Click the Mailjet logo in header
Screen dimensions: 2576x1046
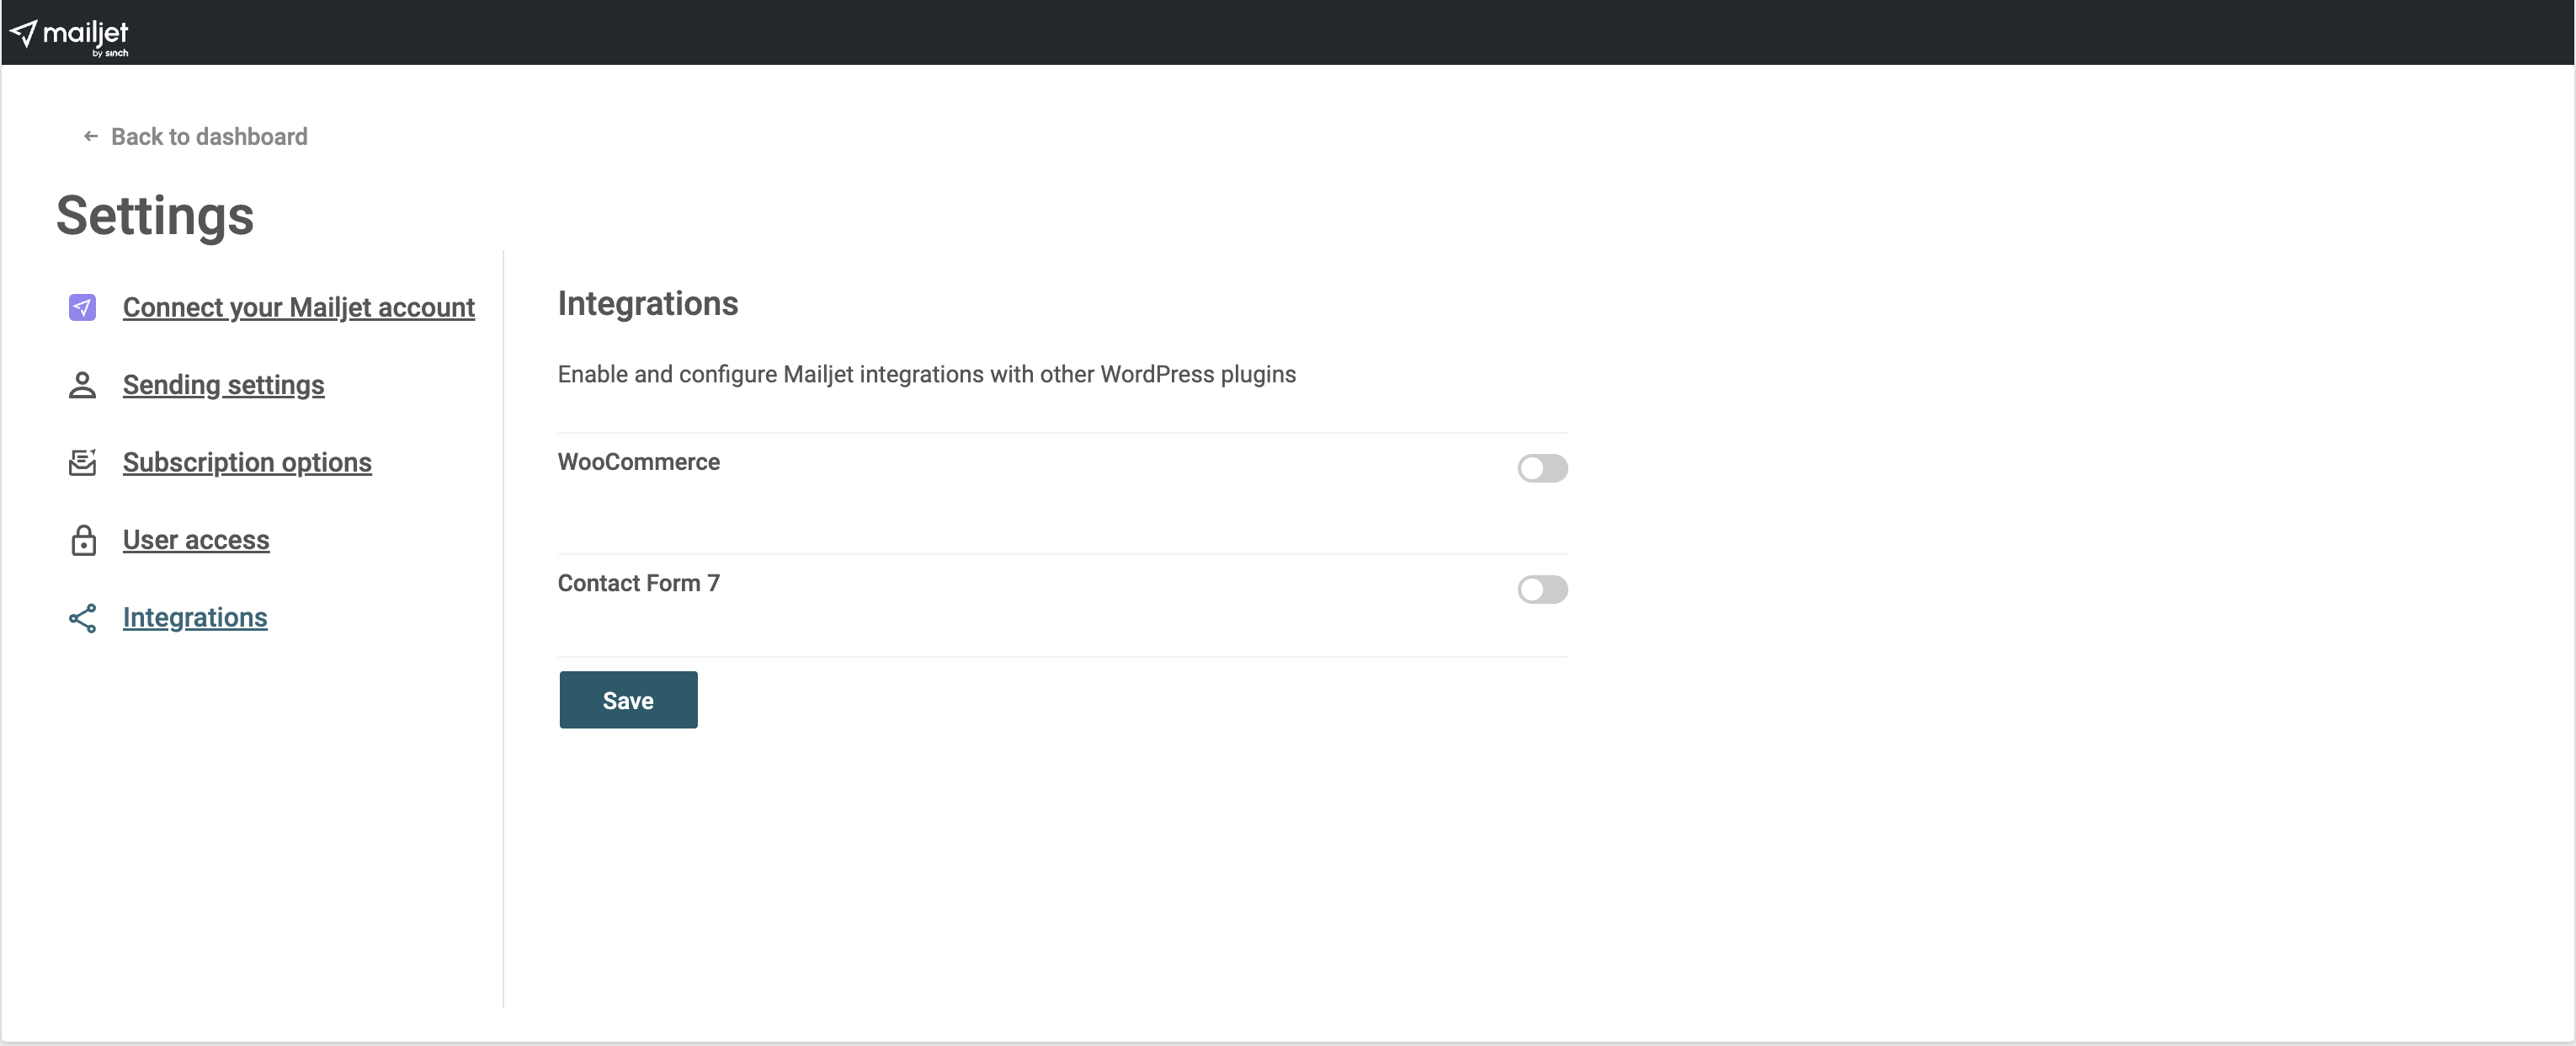[69, 35]
